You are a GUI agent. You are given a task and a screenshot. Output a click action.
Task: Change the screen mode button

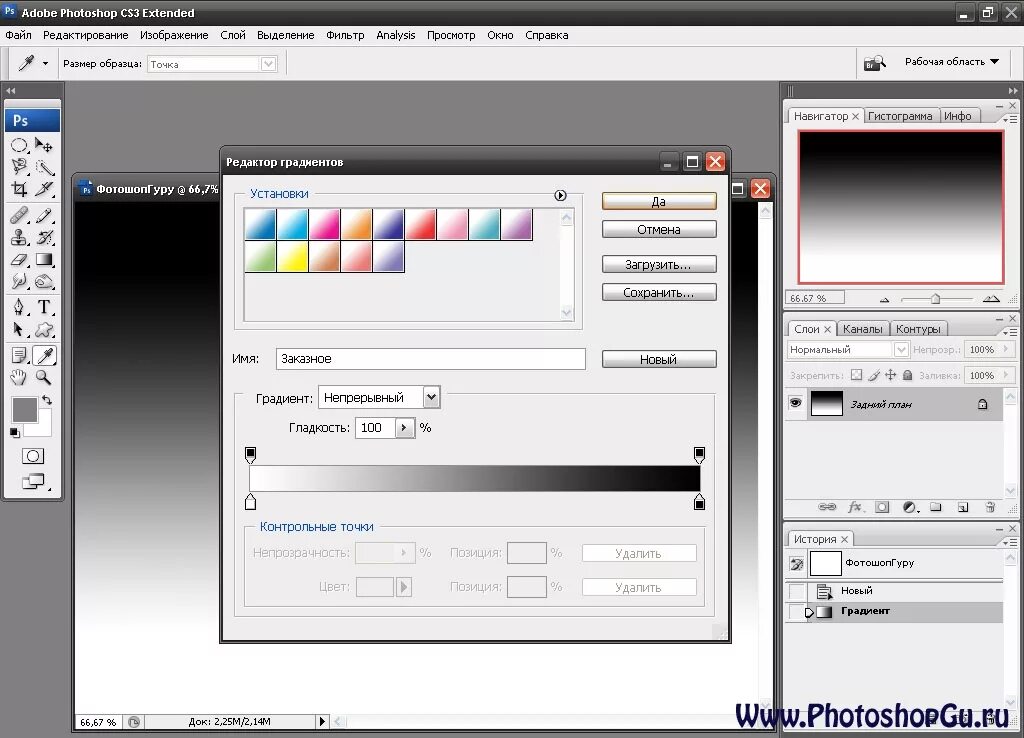pos(33,482)
